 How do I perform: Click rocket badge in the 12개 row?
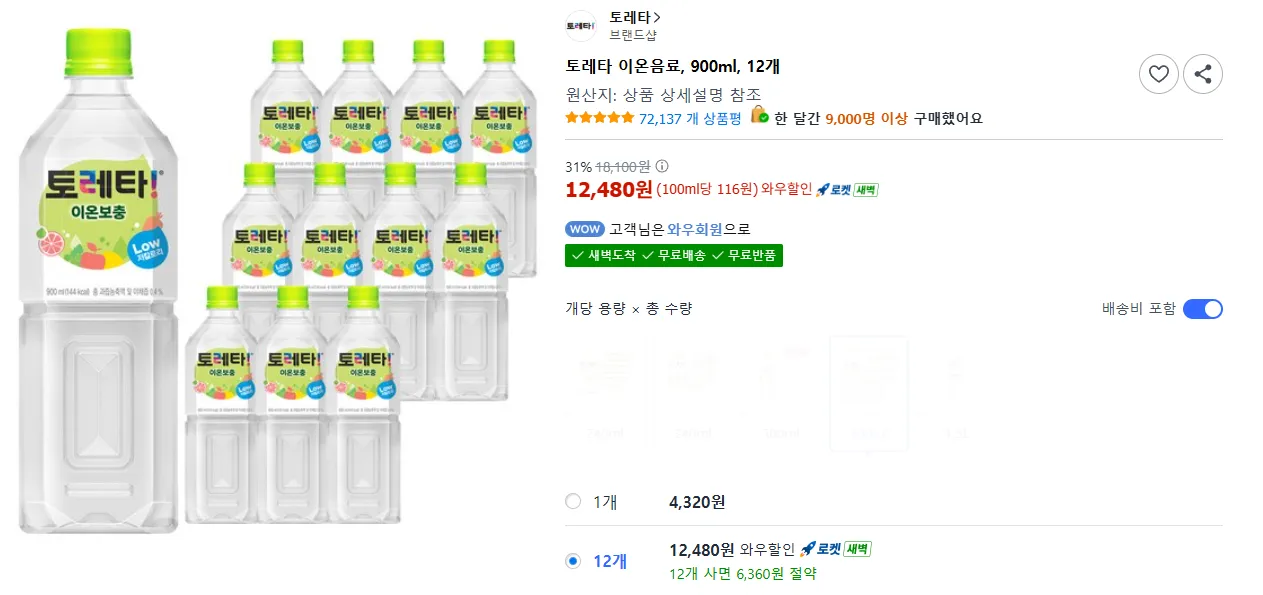click(836, 549)
